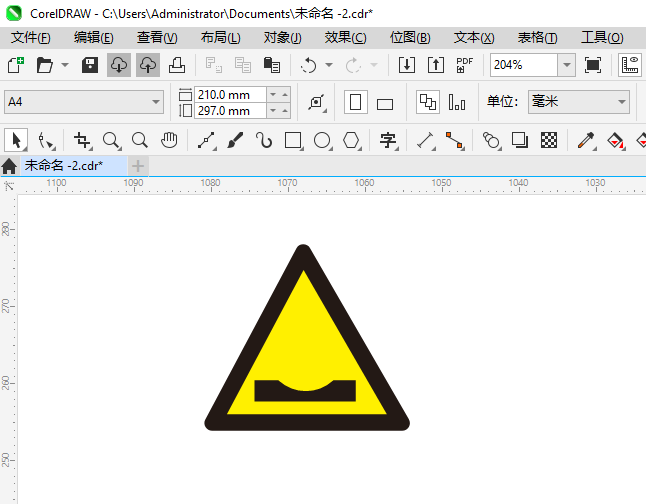This screenshot has width=646, height=504.
Task: Decrease page height with down stepper
Action: [x=273, y=110]
